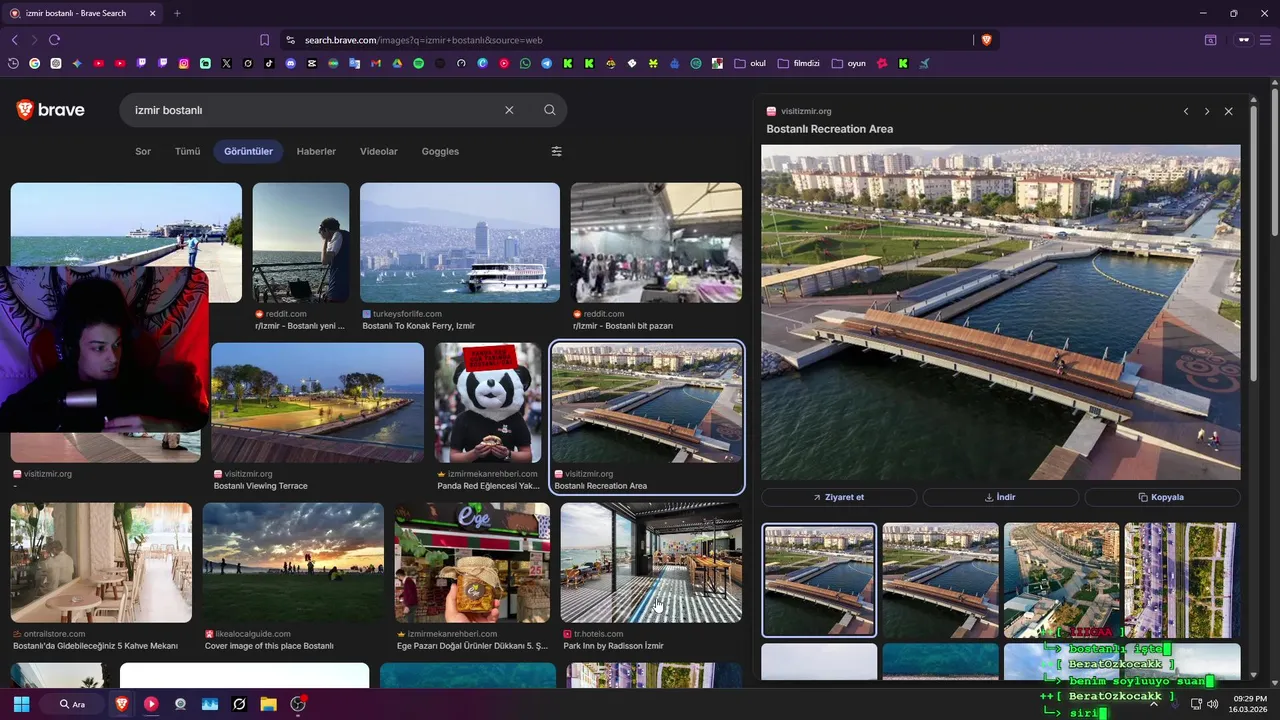Open Ege Pazarı Doğal Ürünler image
Viewport: 1280px width, 720px height.
[472, 562]
